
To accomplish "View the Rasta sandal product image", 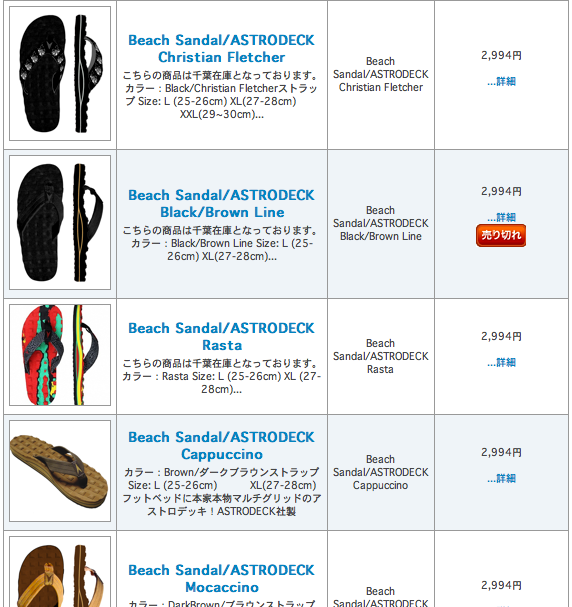I will (x=60, y=355).
